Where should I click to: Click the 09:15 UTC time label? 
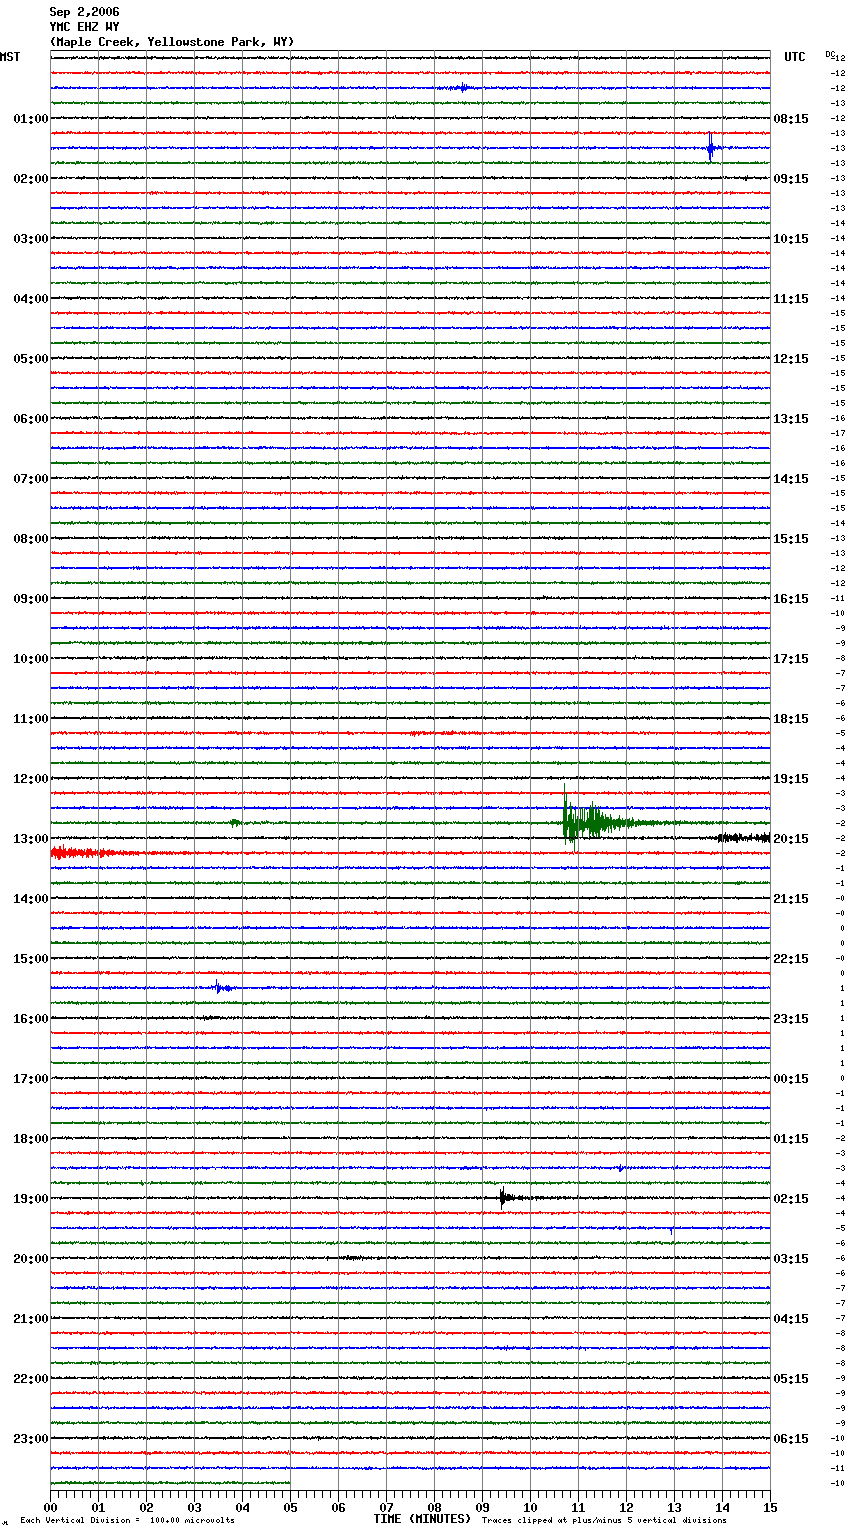[x=791, y=179]
